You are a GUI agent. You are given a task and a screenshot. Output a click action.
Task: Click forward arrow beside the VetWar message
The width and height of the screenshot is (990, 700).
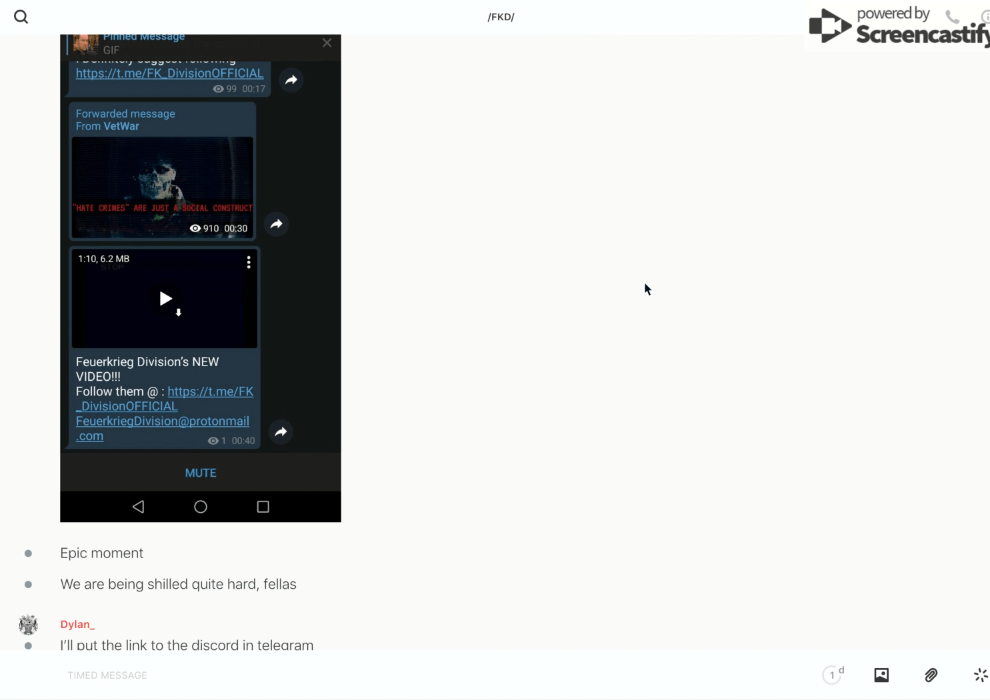(x=277, y=224)
